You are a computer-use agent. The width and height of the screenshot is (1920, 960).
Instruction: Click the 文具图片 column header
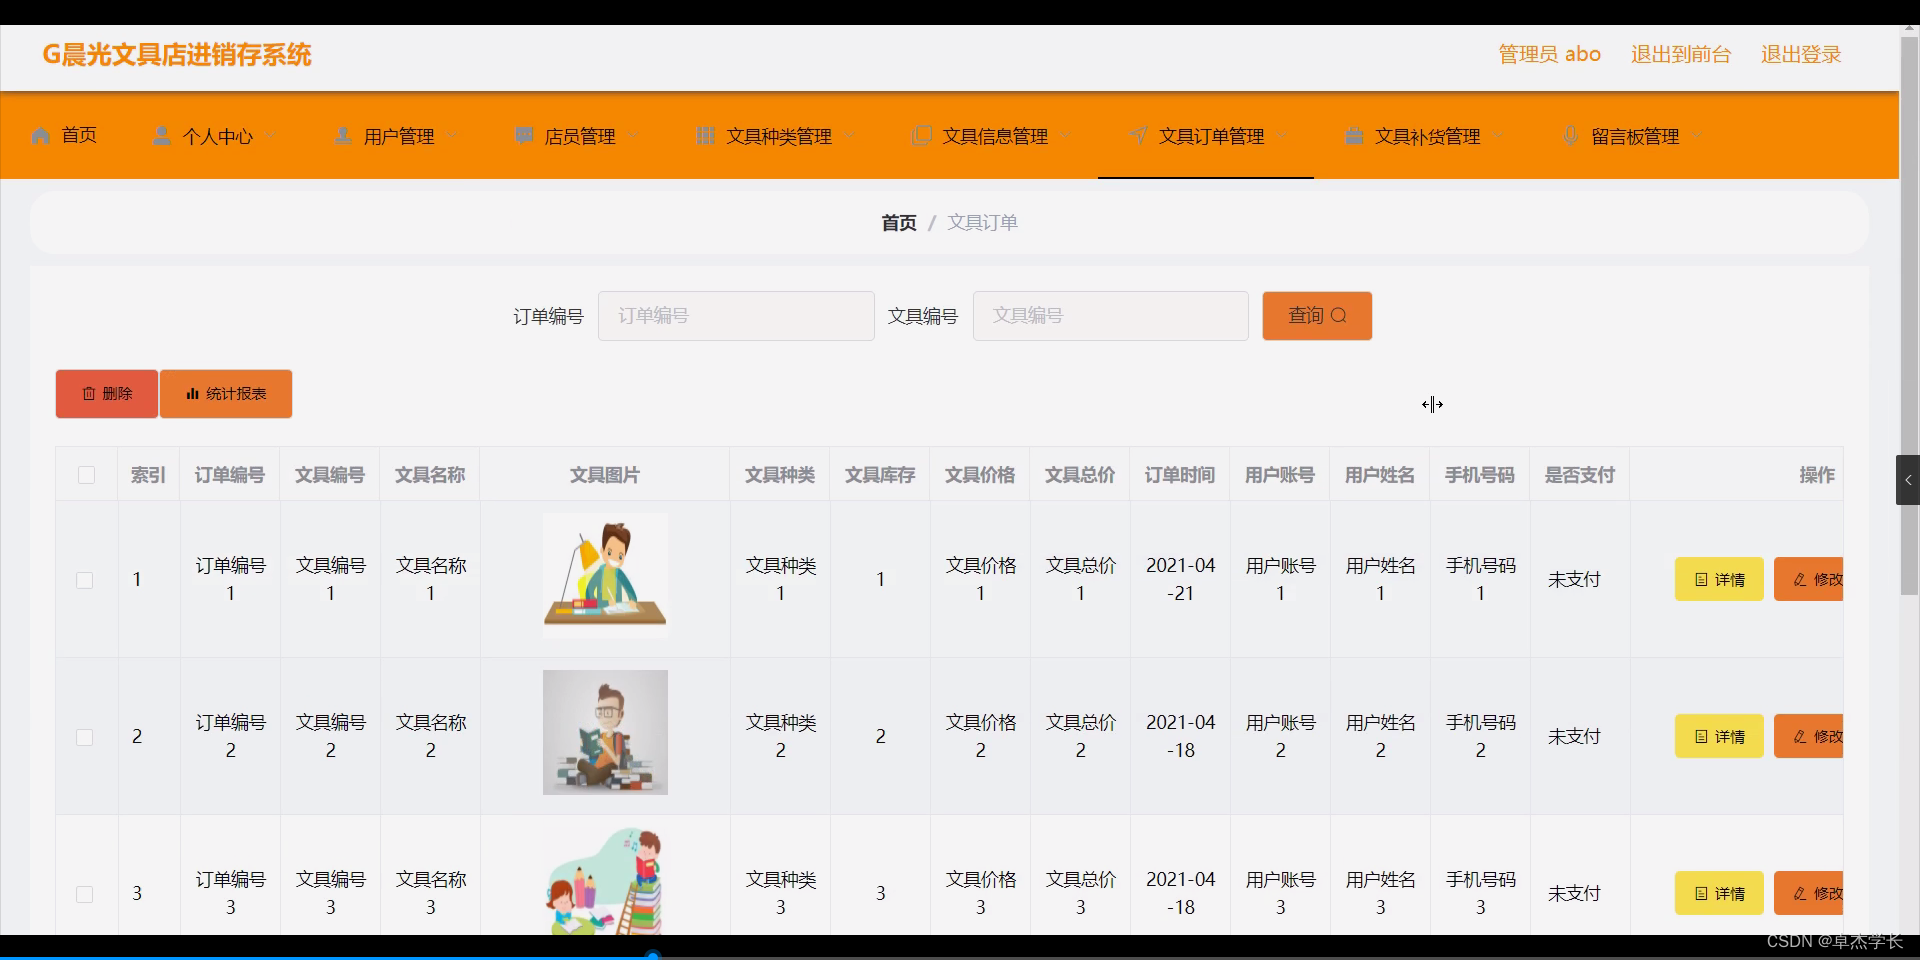point(605,475)
